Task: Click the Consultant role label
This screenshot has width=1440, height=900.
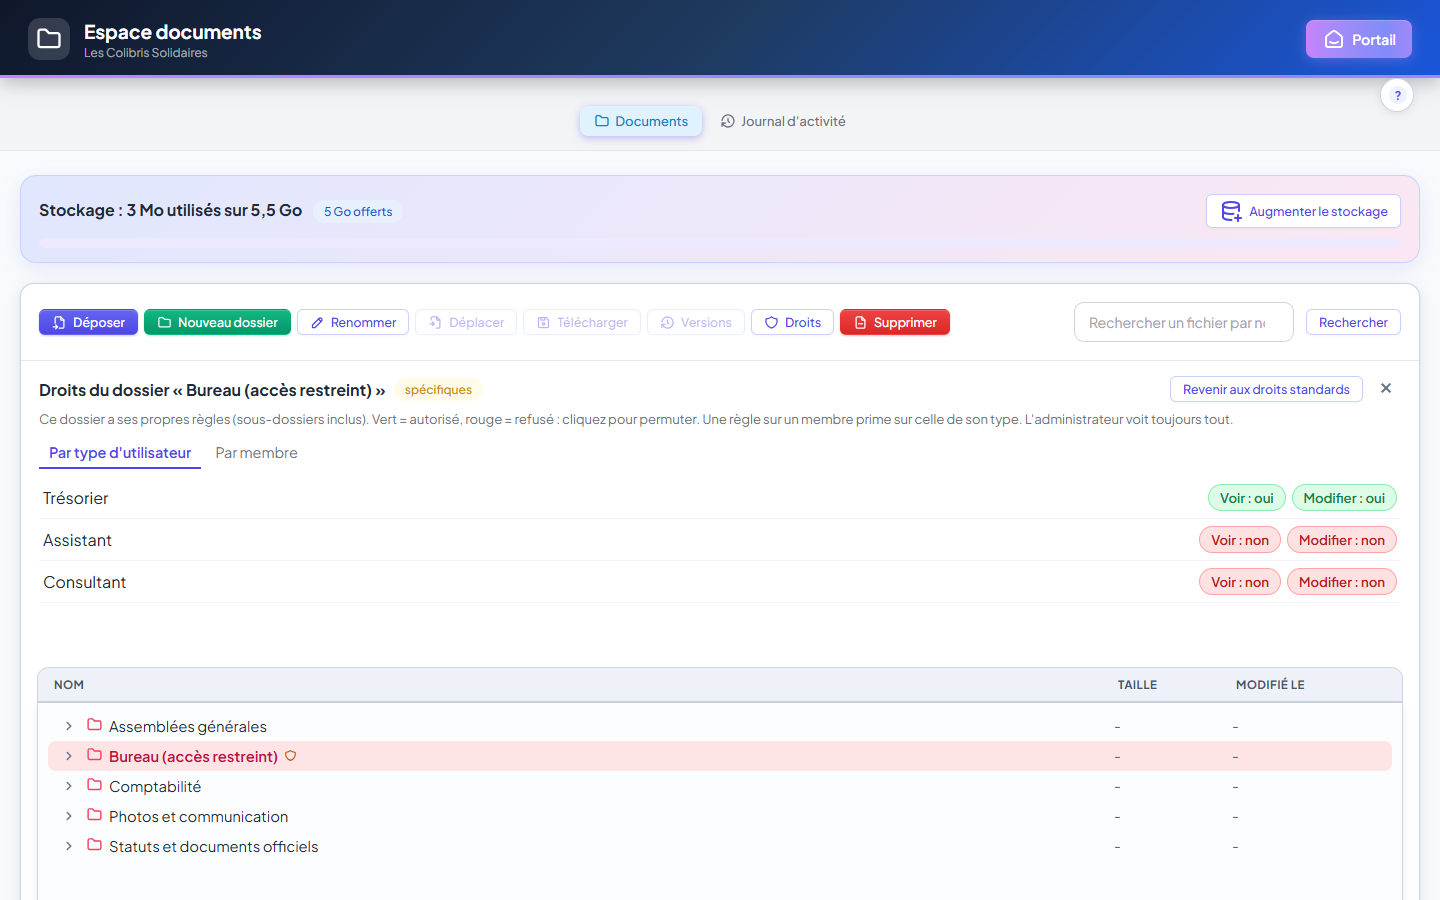Action: [x=85, y=582]
